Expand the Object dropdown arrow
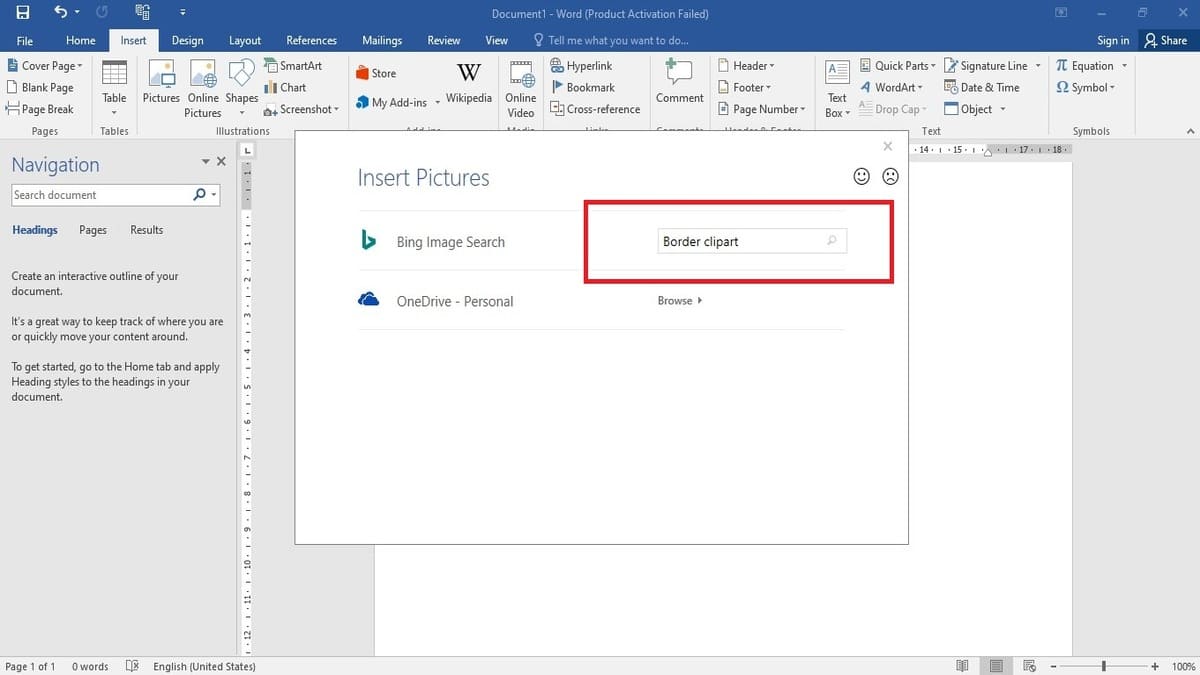 pyautogui.click(x=1002, y=109)
